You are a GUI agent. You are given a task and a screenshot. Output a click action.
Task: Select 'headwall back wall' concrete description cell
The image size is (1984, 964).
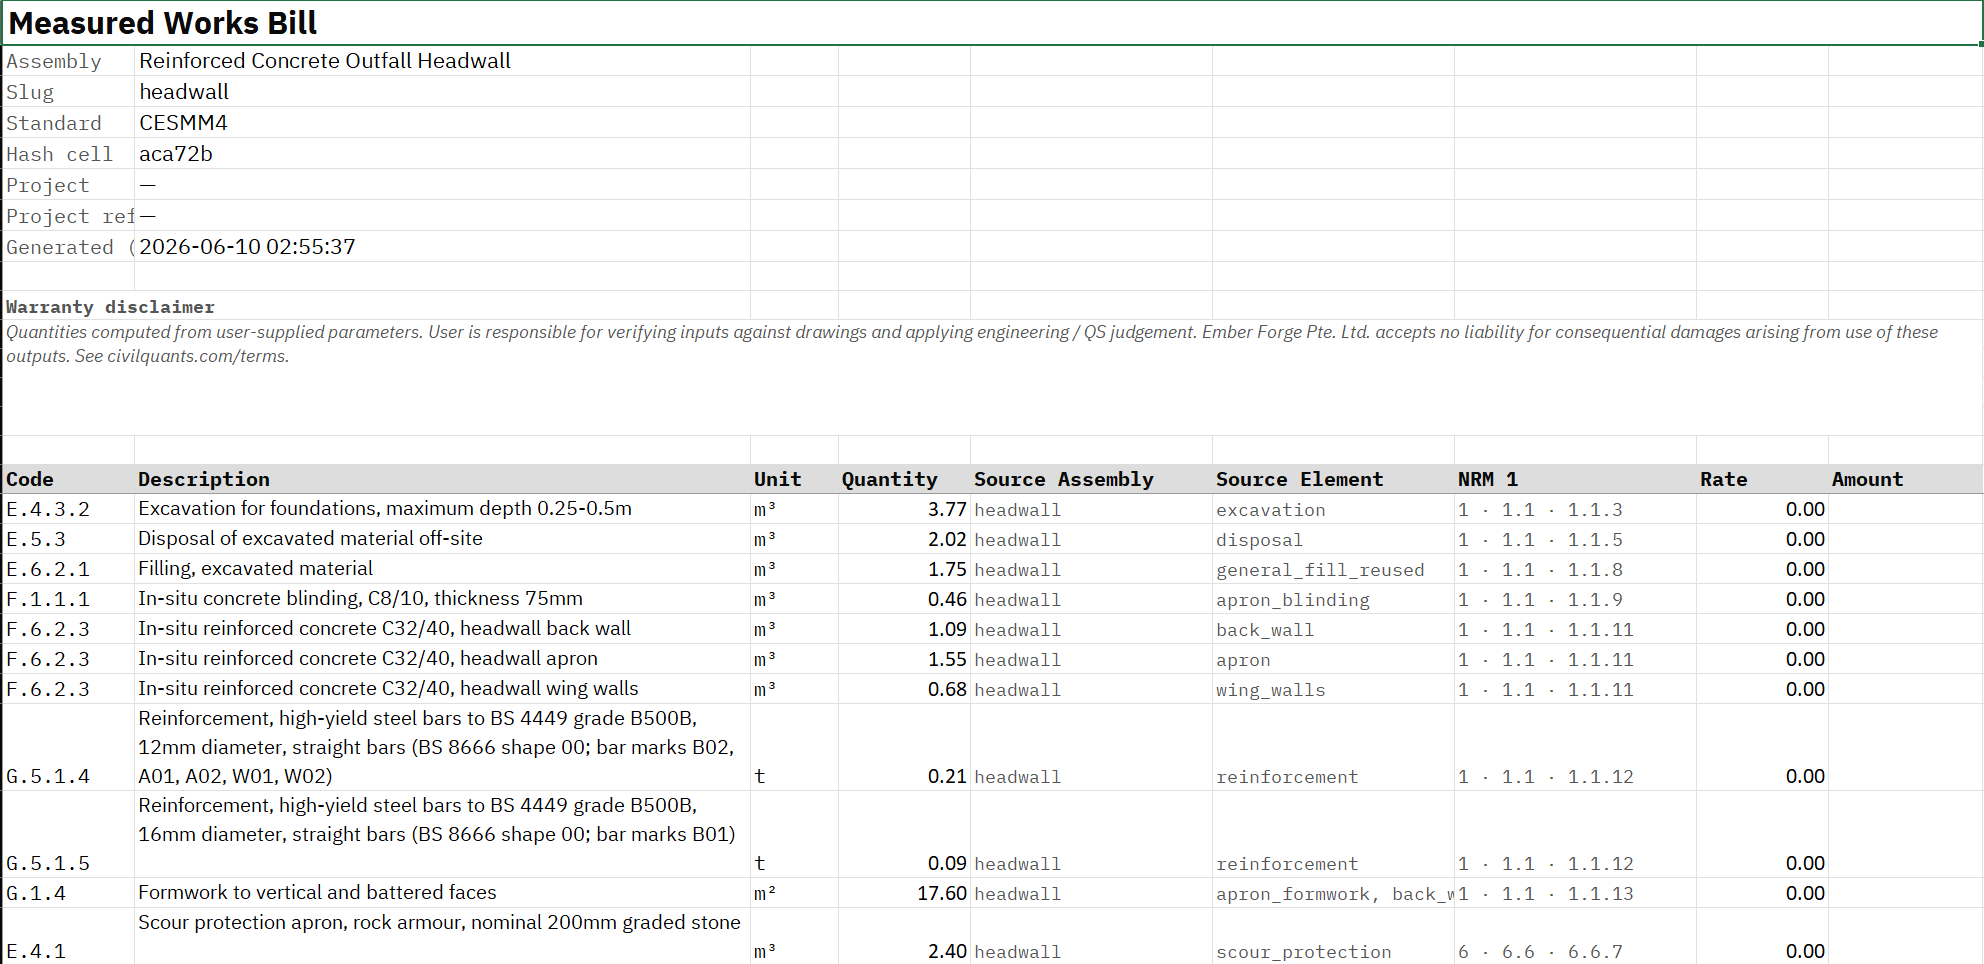(442, 629)
